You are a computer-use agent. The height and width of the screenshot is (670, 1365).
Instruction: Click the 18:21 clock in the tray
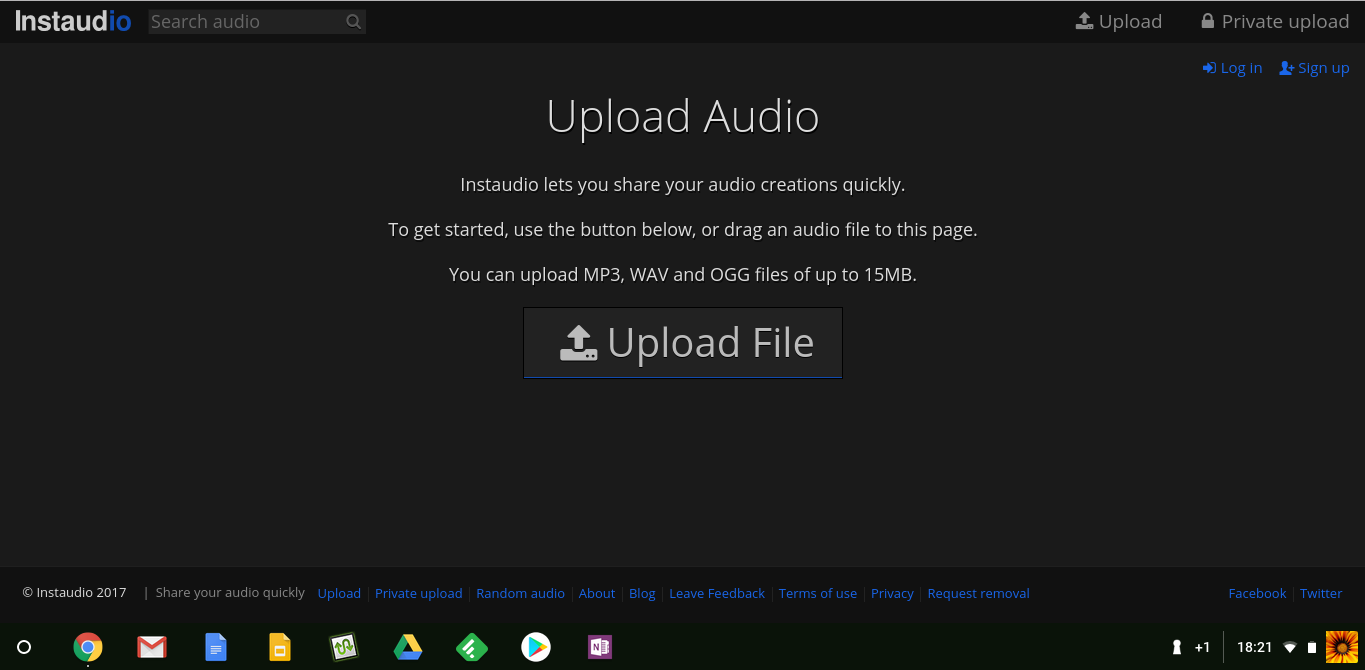[1254, 647]
